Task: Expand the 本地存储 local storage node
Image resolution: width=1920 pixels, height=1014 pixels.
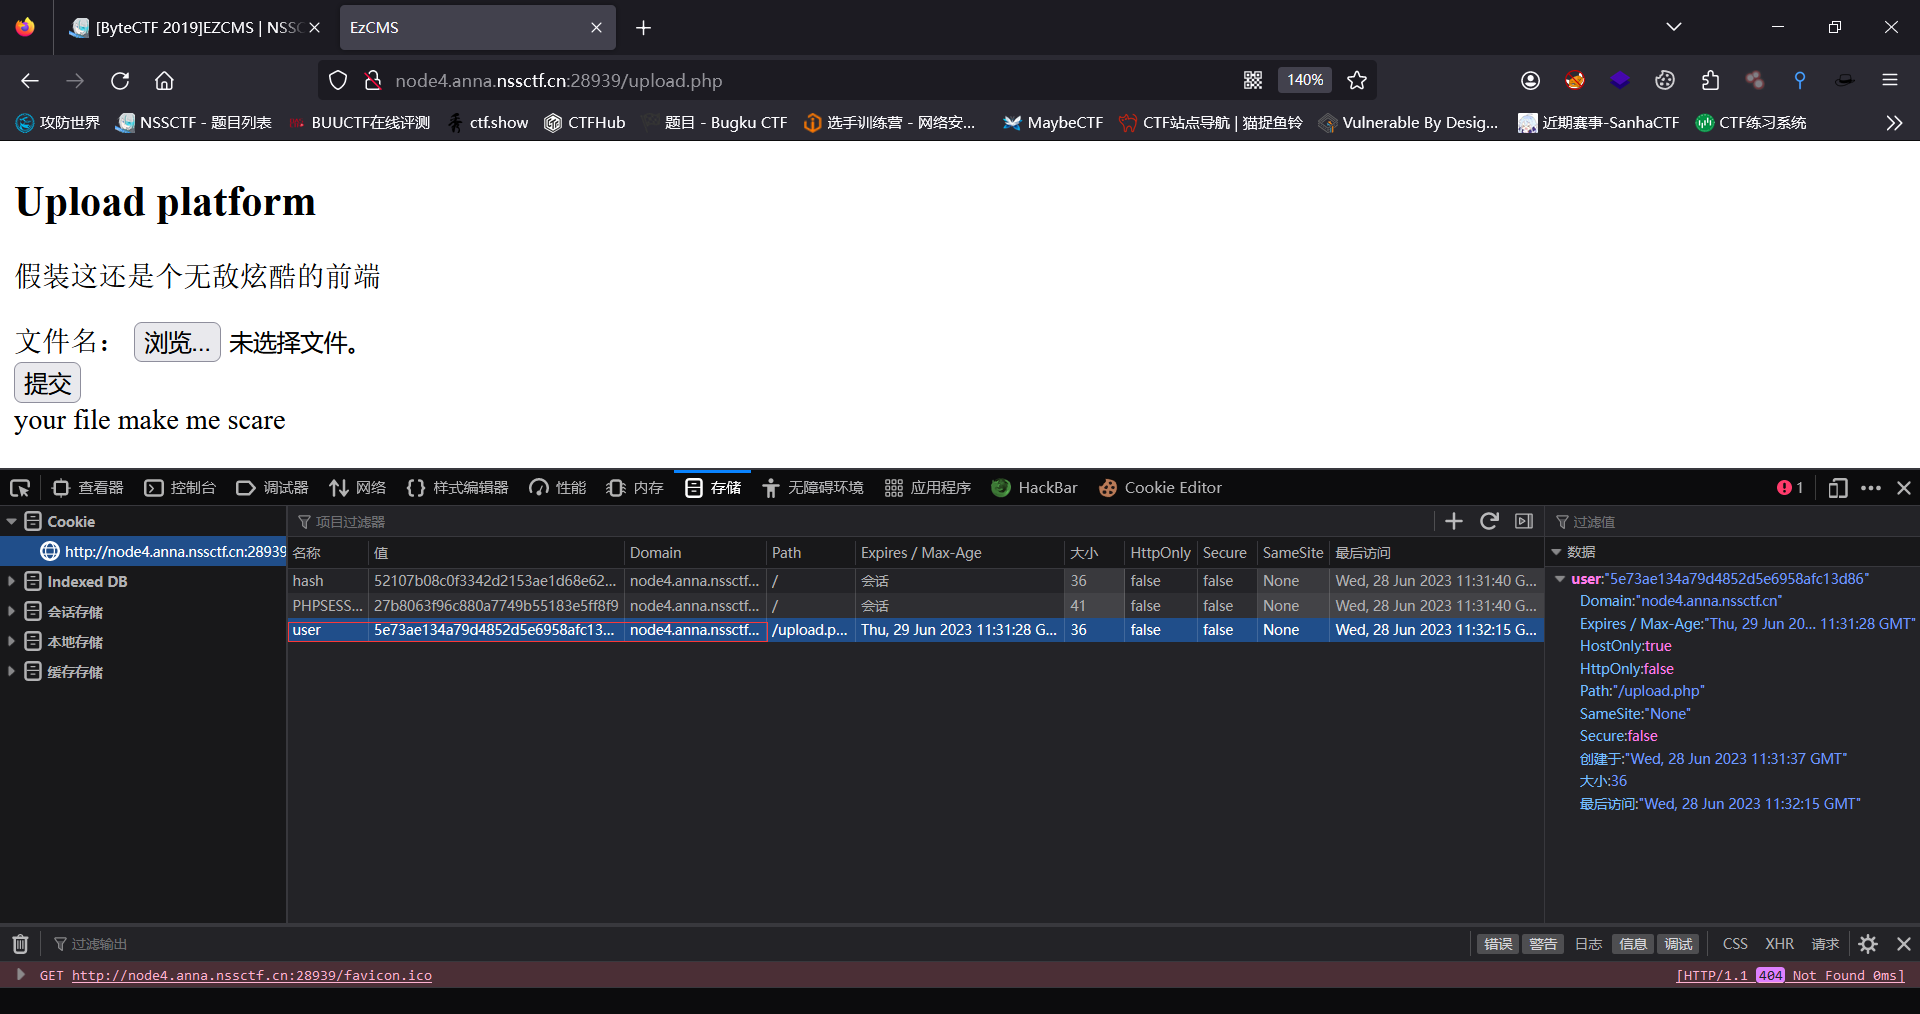Action: tap(11, 641)
